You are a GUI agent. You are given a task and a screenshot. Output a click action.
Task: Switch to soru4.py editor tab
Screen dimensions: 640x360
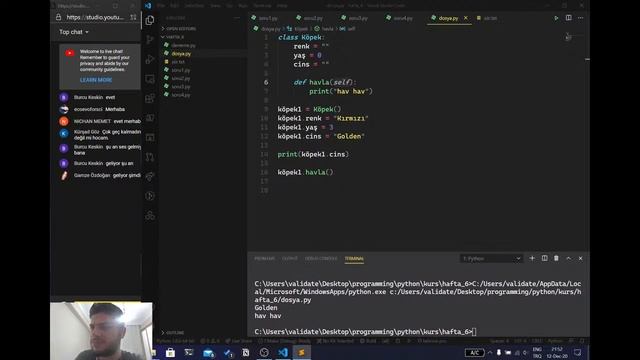[400, 18]
